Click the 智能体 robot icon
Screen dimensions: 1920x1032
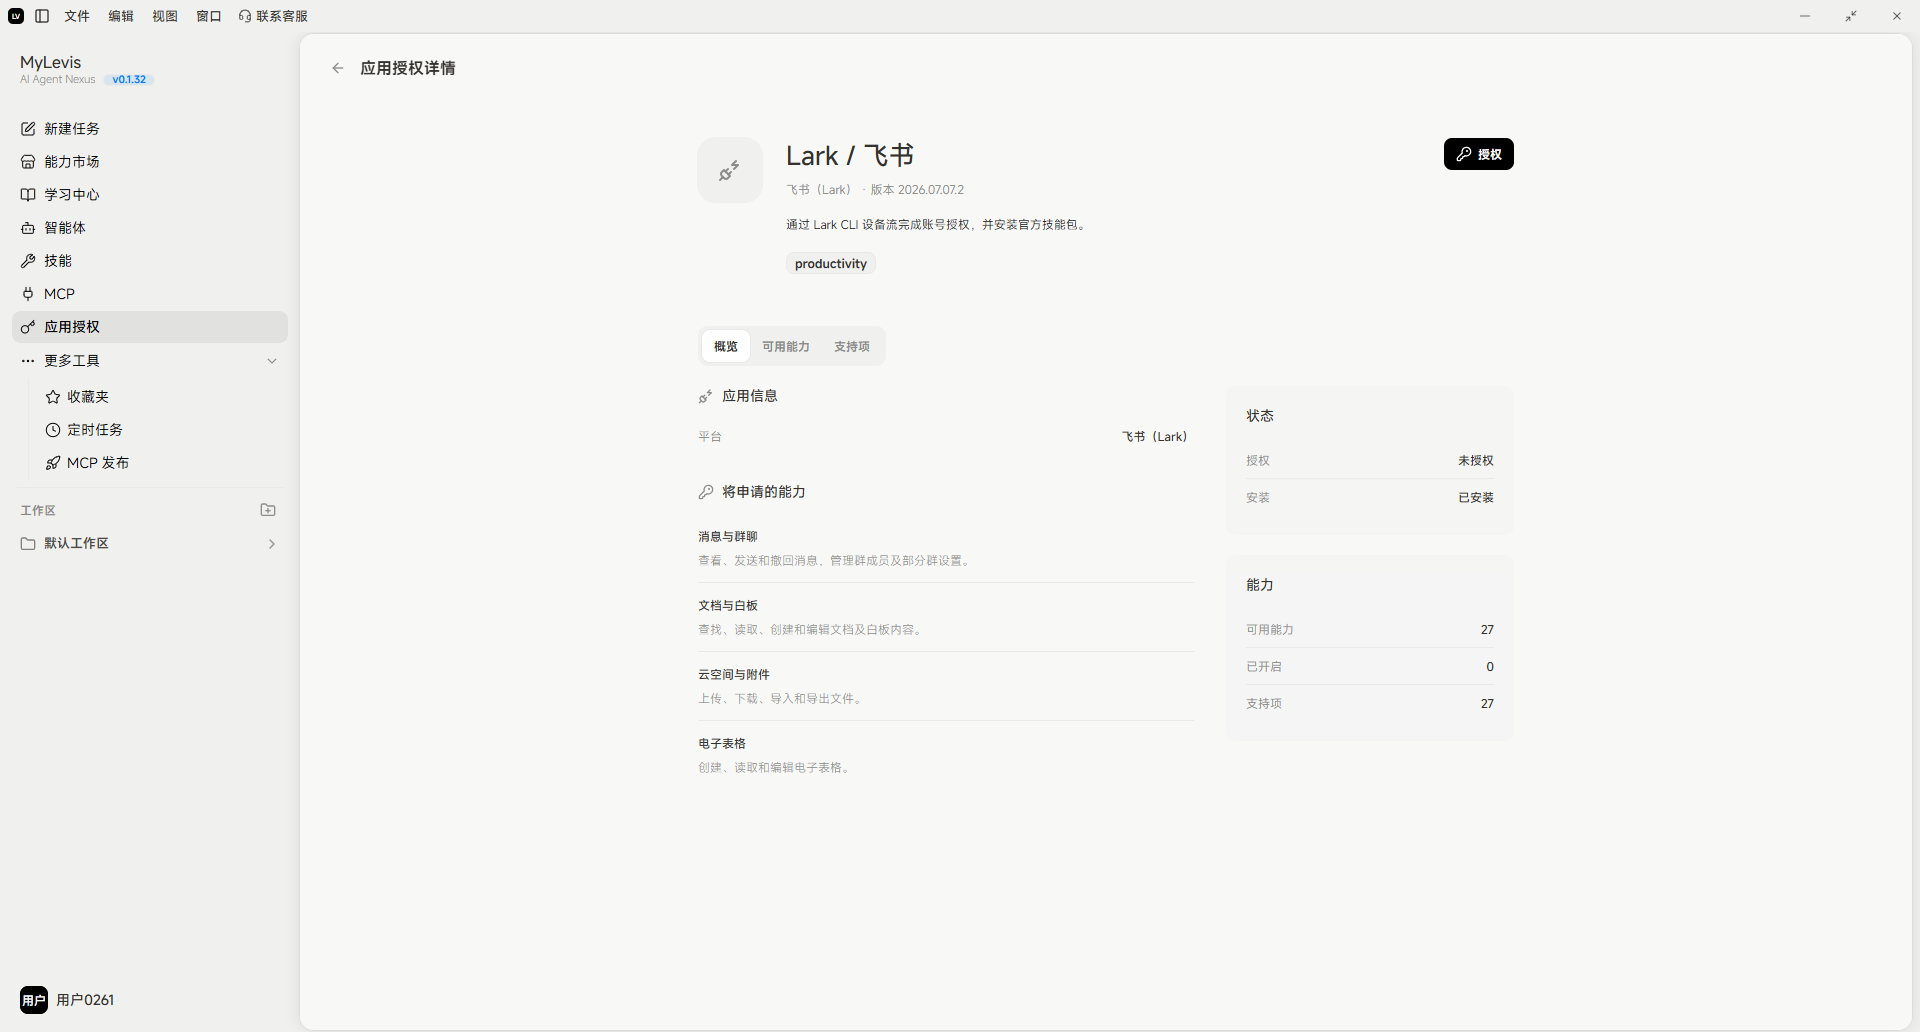click(28, 228)
